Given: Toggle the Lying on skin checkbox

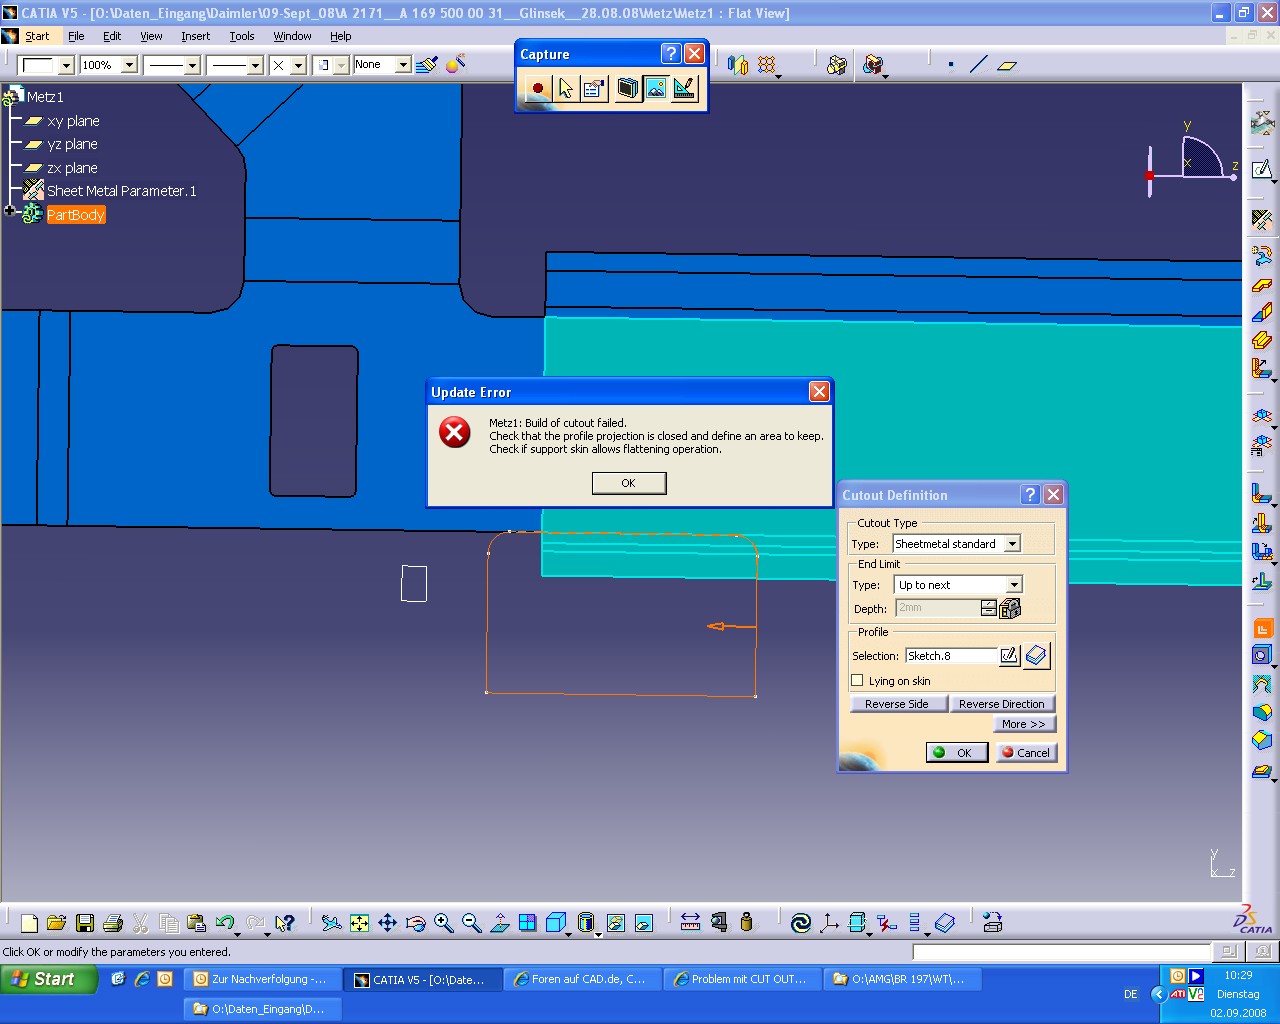Looking at the screenshot, I should pyautogui.click(x=857, y=681).
